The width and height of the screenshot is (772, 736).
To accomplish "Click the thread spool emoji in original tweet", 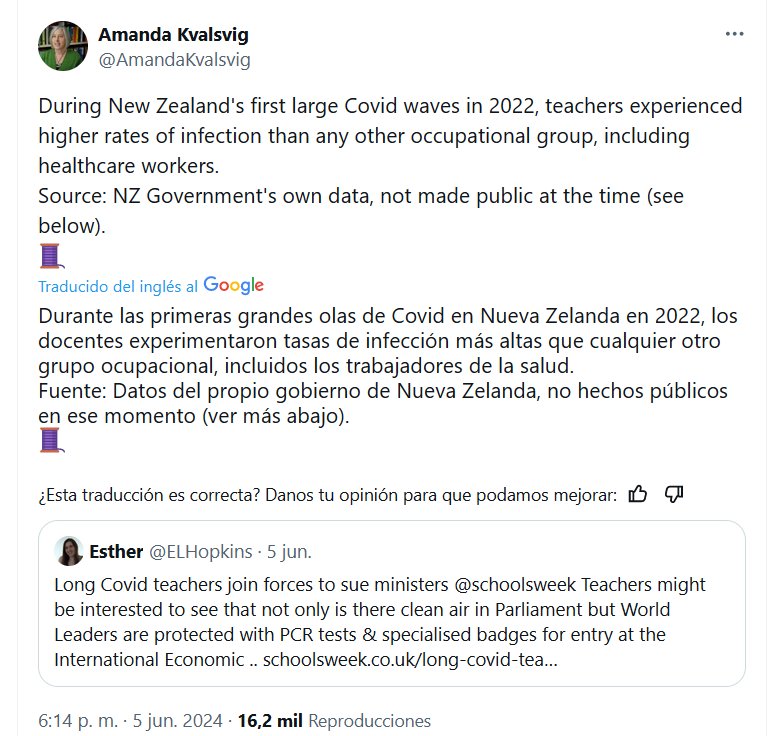I will pos(51,256).
